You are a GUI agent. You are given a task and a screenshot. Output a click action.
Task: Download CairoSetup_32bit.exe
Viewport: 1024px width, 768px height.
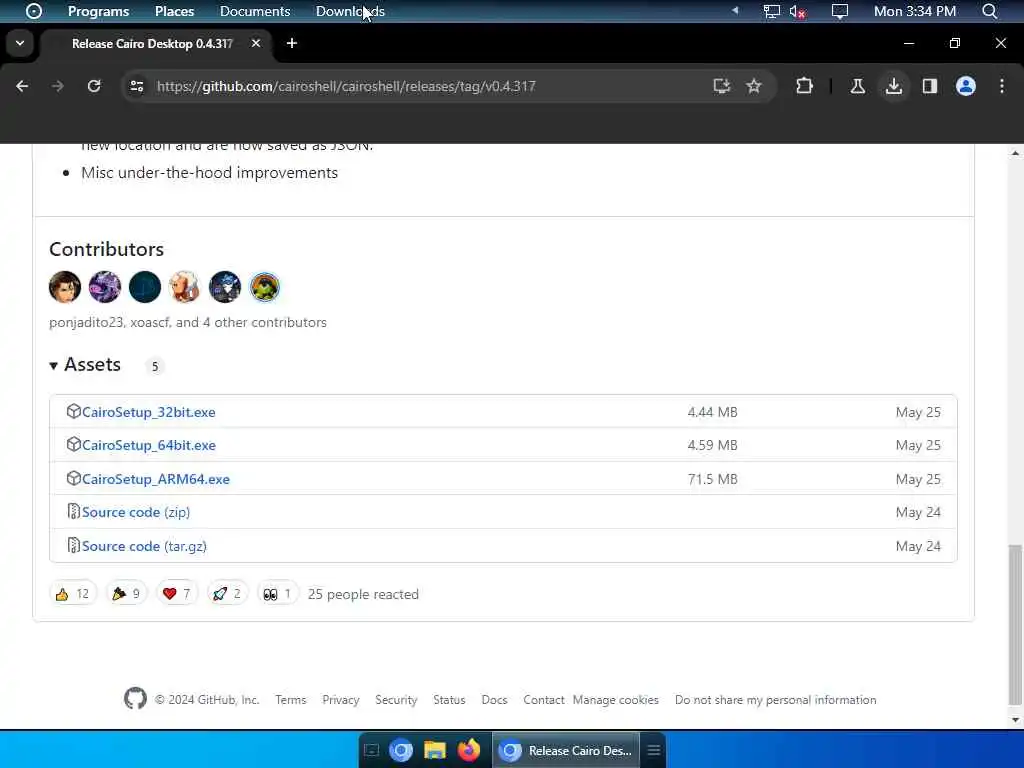pyautogui.click(x=148, y=412)
